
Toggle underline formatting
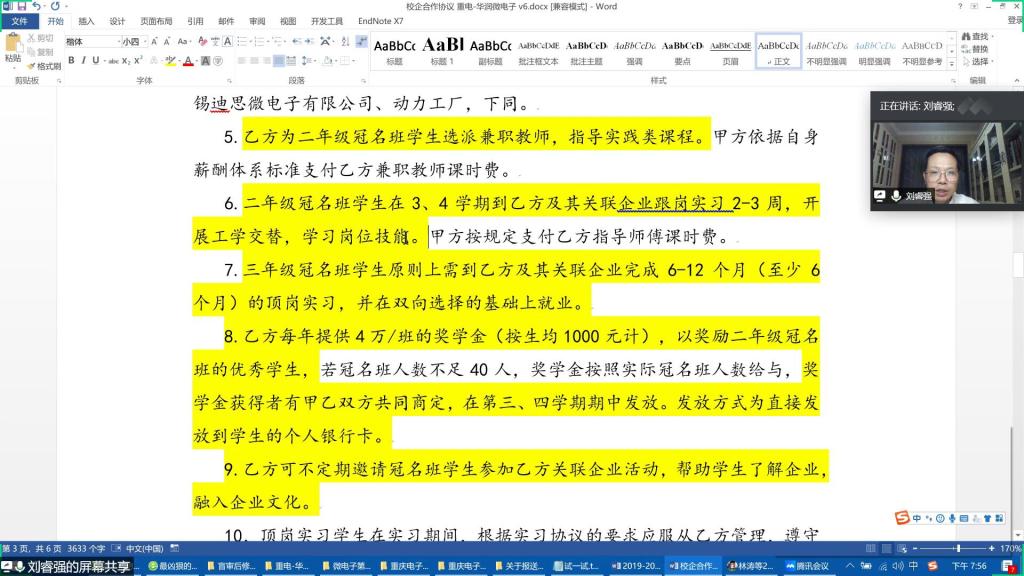tap(96, 61)
